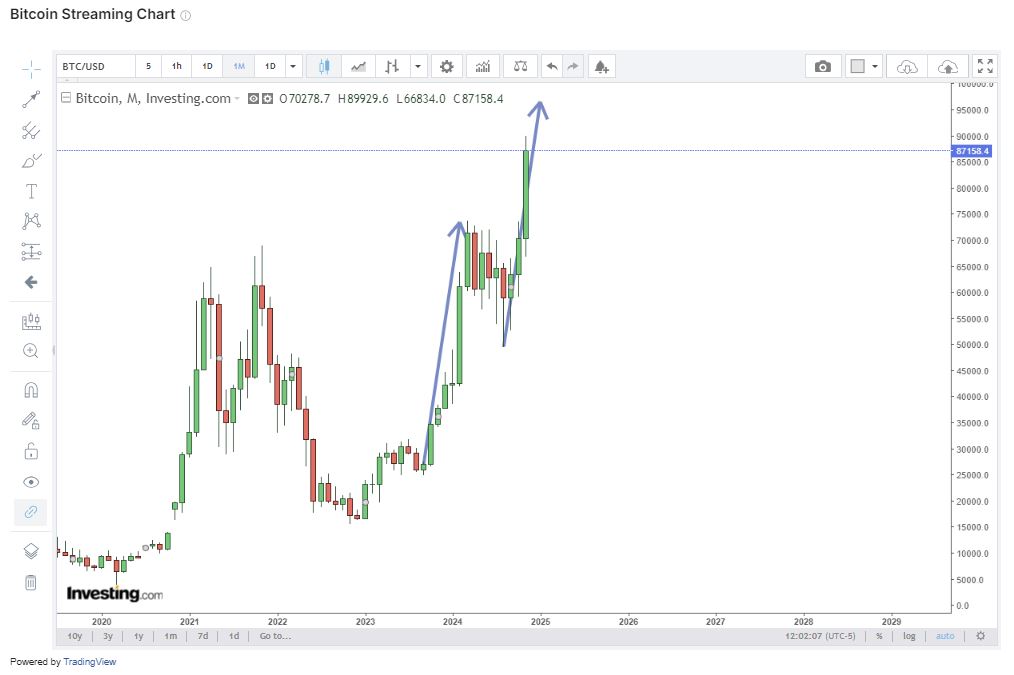
Task: Click the compare scales icon
Action: (520, 67)
